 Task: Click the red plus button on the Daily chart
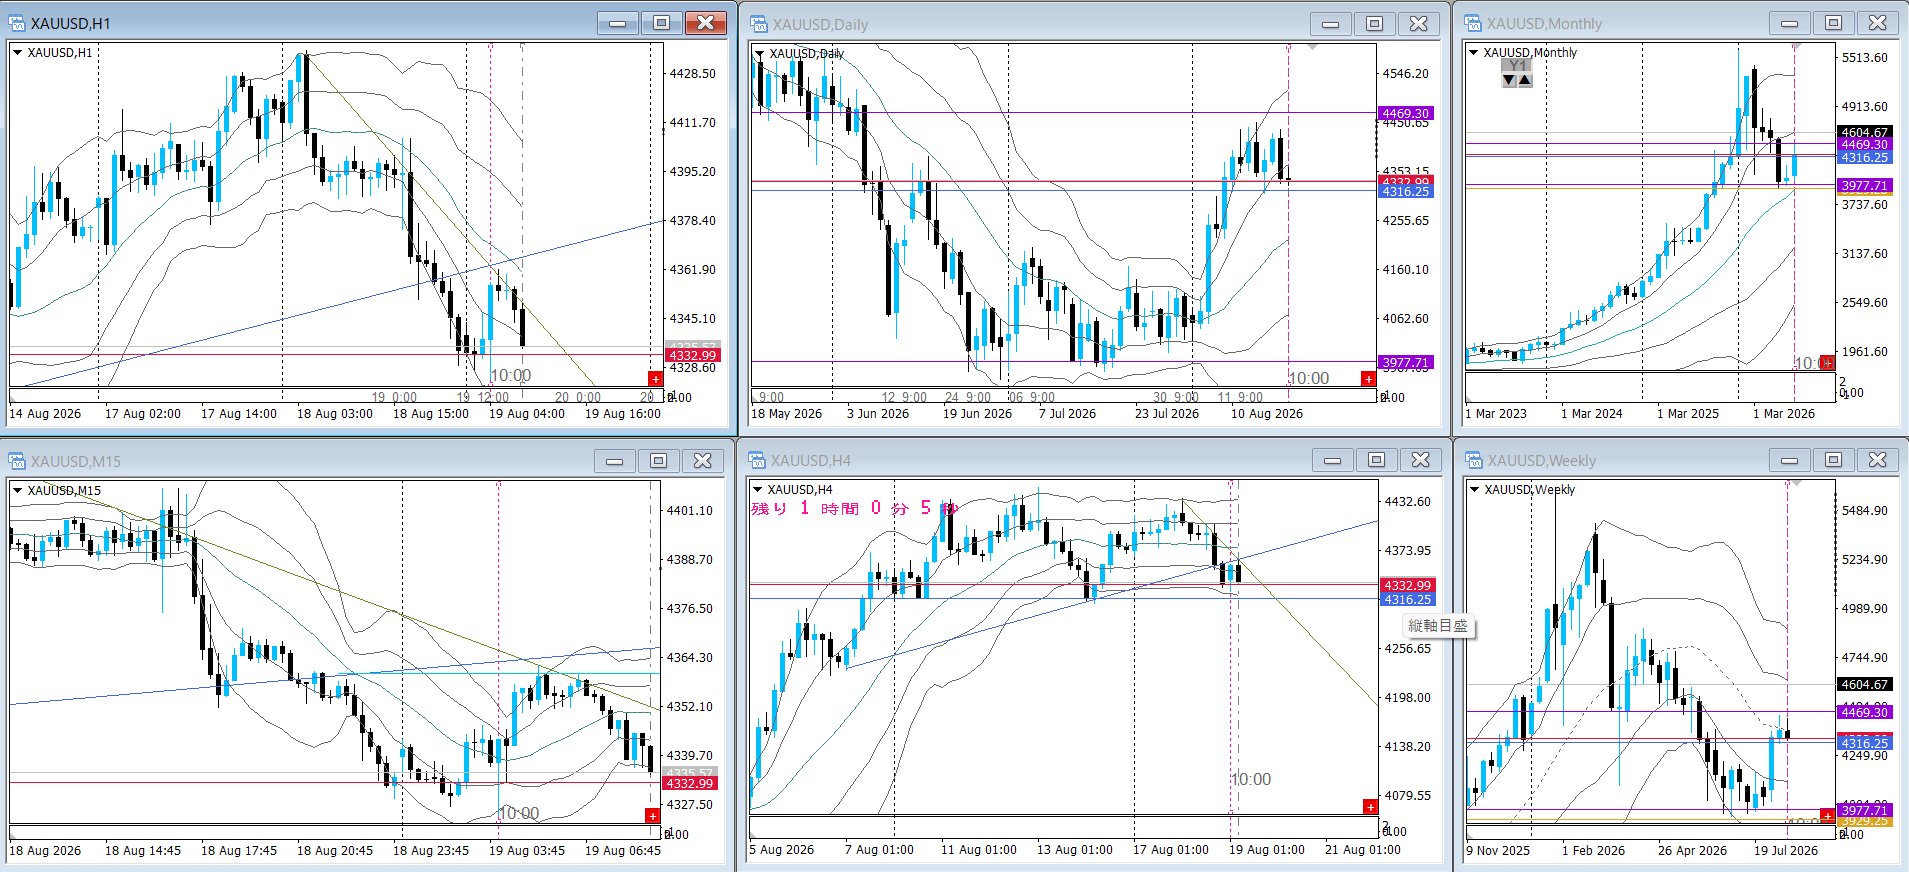point(1368,378)
